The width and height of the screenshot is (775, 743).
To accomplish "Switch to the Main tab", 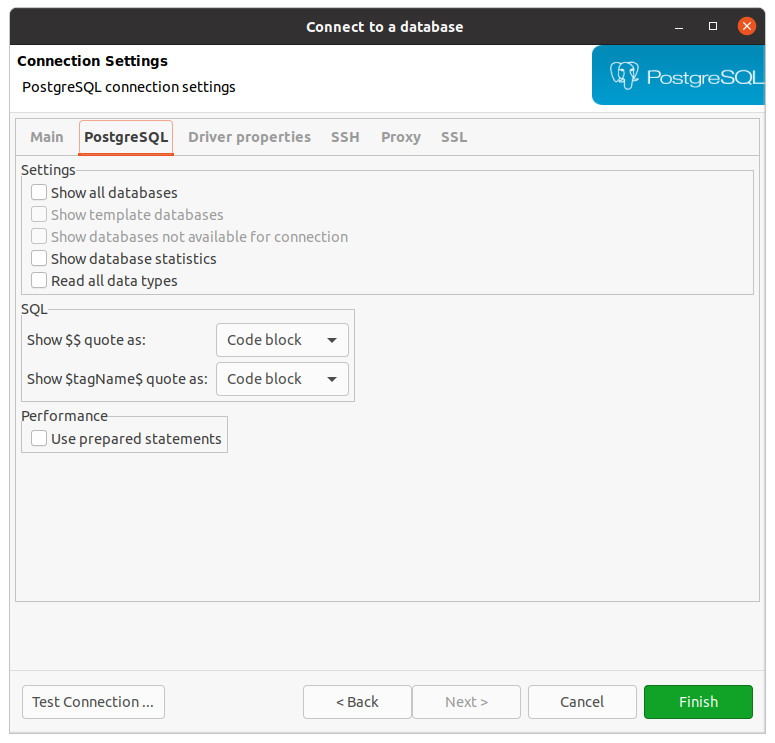I will 47,137.
